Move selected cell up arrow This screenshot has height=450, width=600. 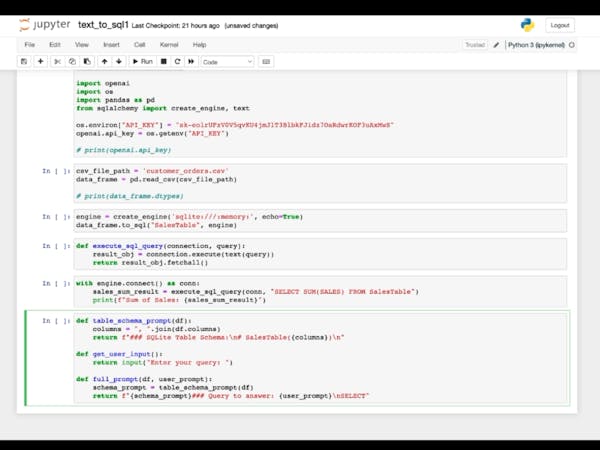click(x=104, y=62)
